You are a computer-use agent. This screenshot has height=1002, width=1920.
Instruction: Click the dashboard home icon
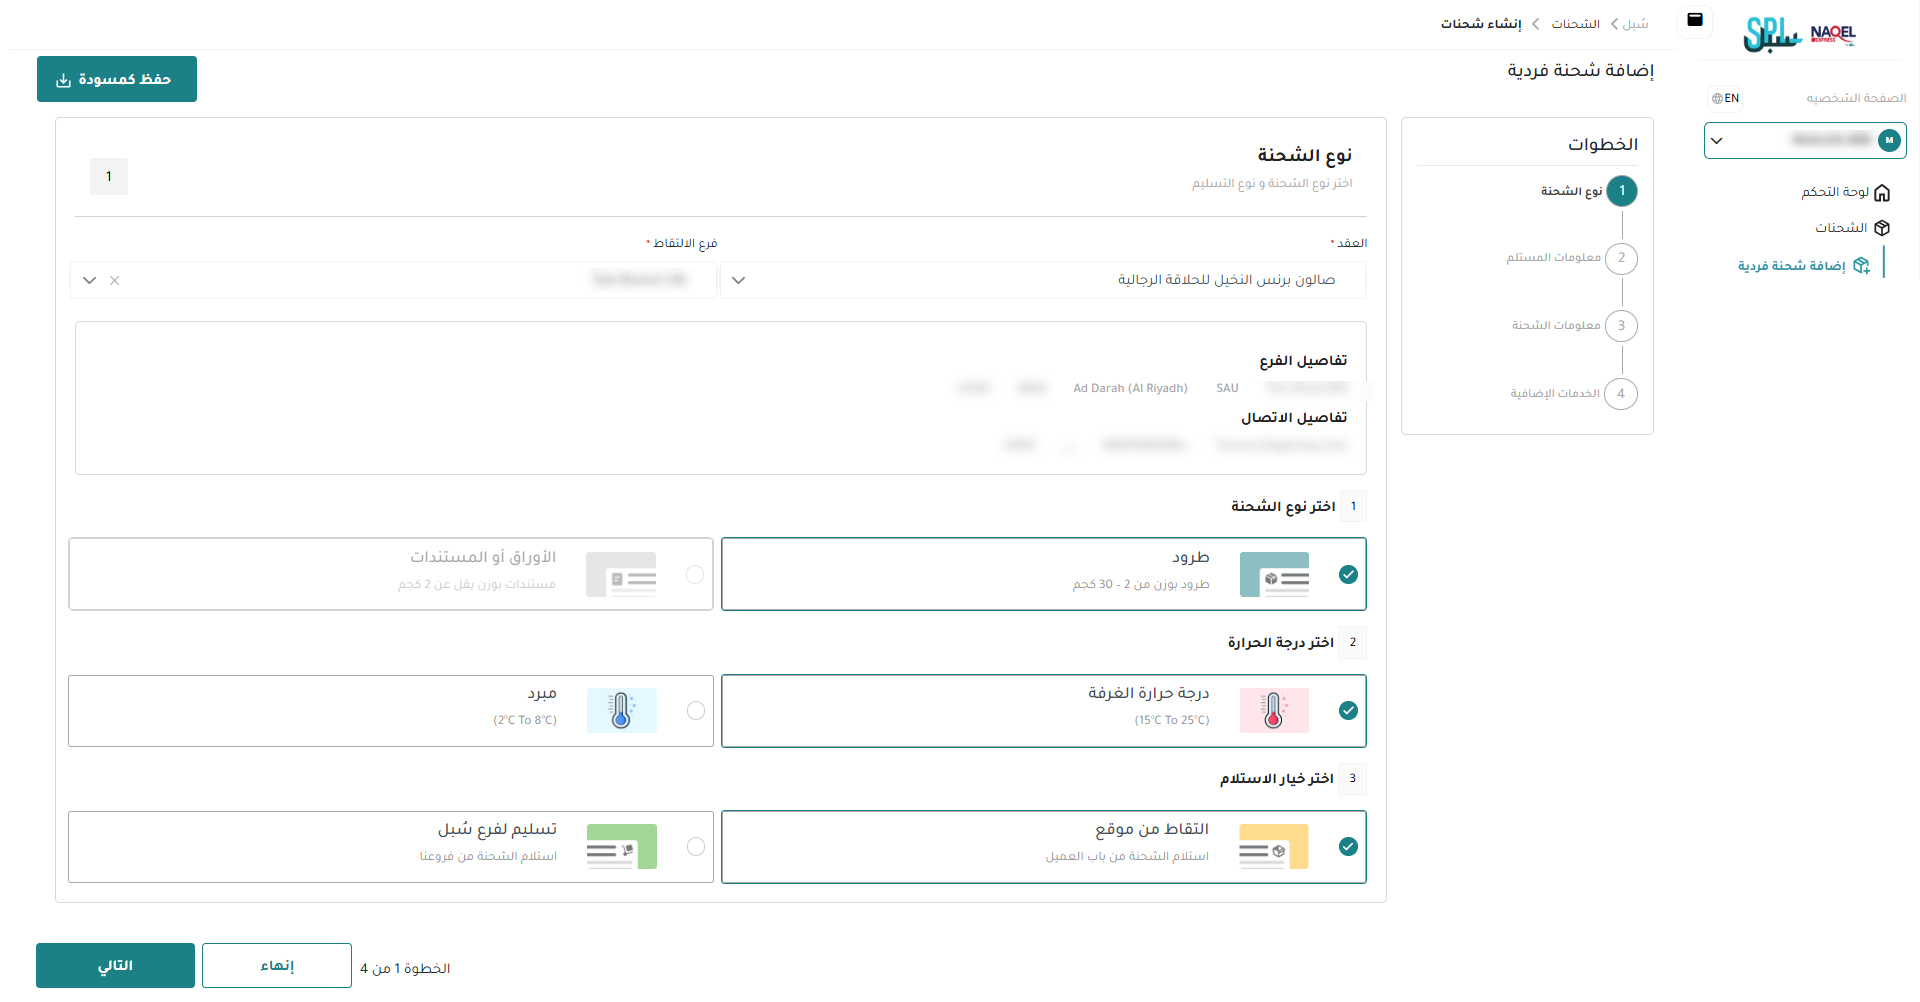pos(1882,192)
